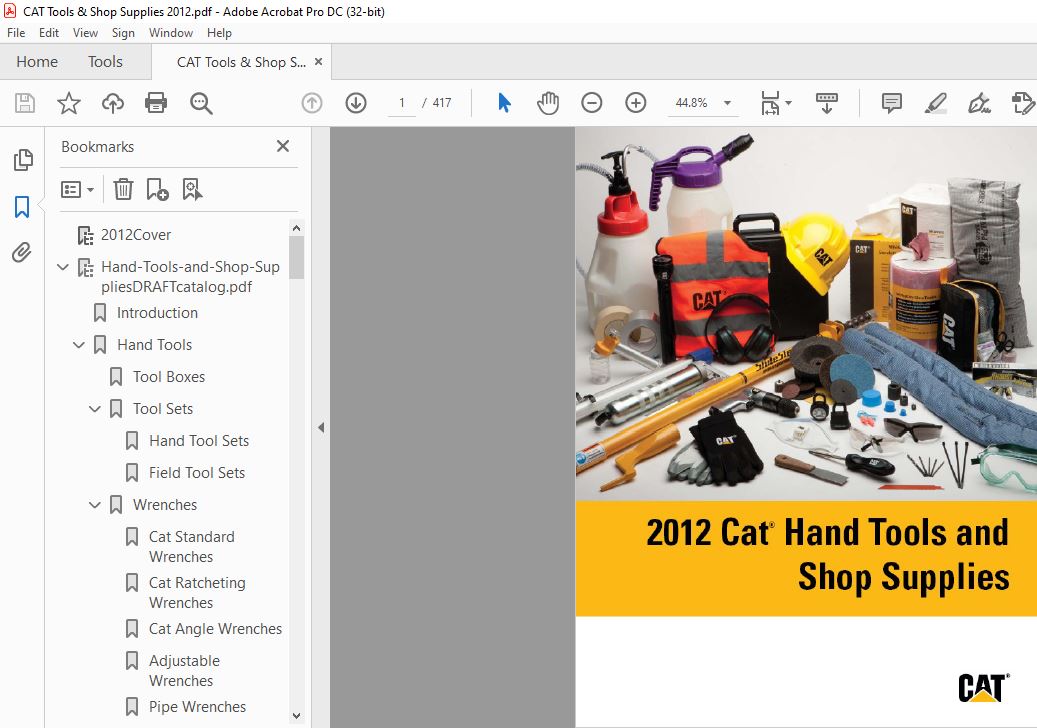This screenshot has height=728, width=1037.
Task: Open Cat Ratcheting Wrenches bookmark
Action: click(x=197, y=593)
